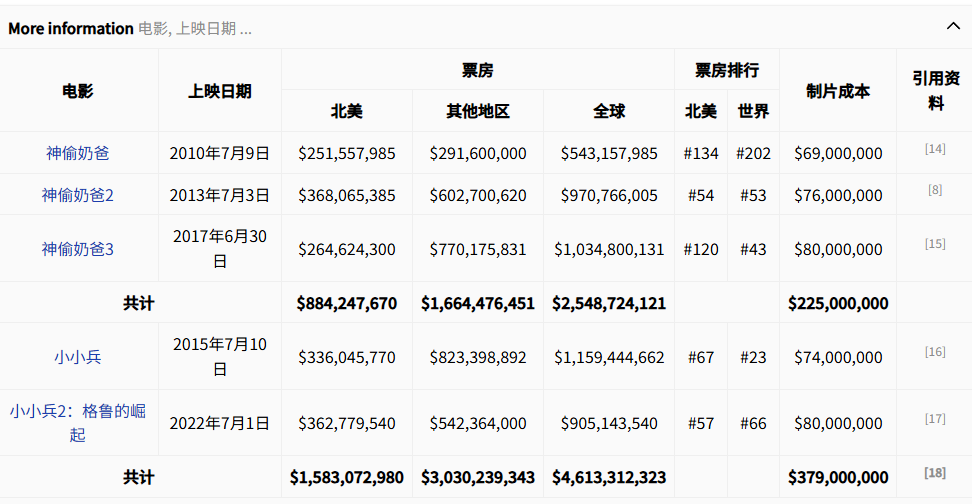The height and width of the screenshot is (504, 972).
Task: Click North America gross $362,779,540
Action: [347, 424]
